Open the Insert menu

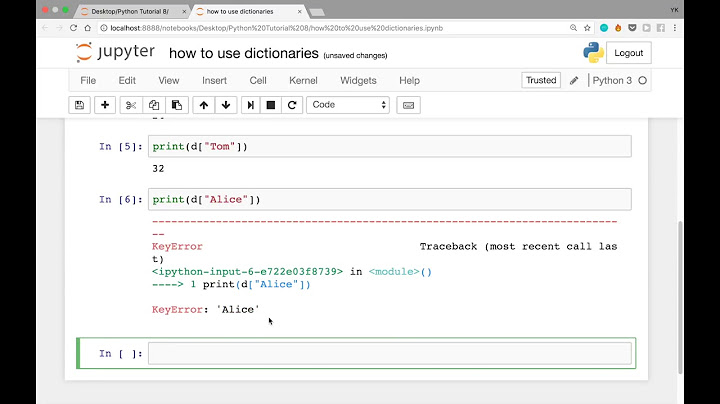click(x=214, y=80)
